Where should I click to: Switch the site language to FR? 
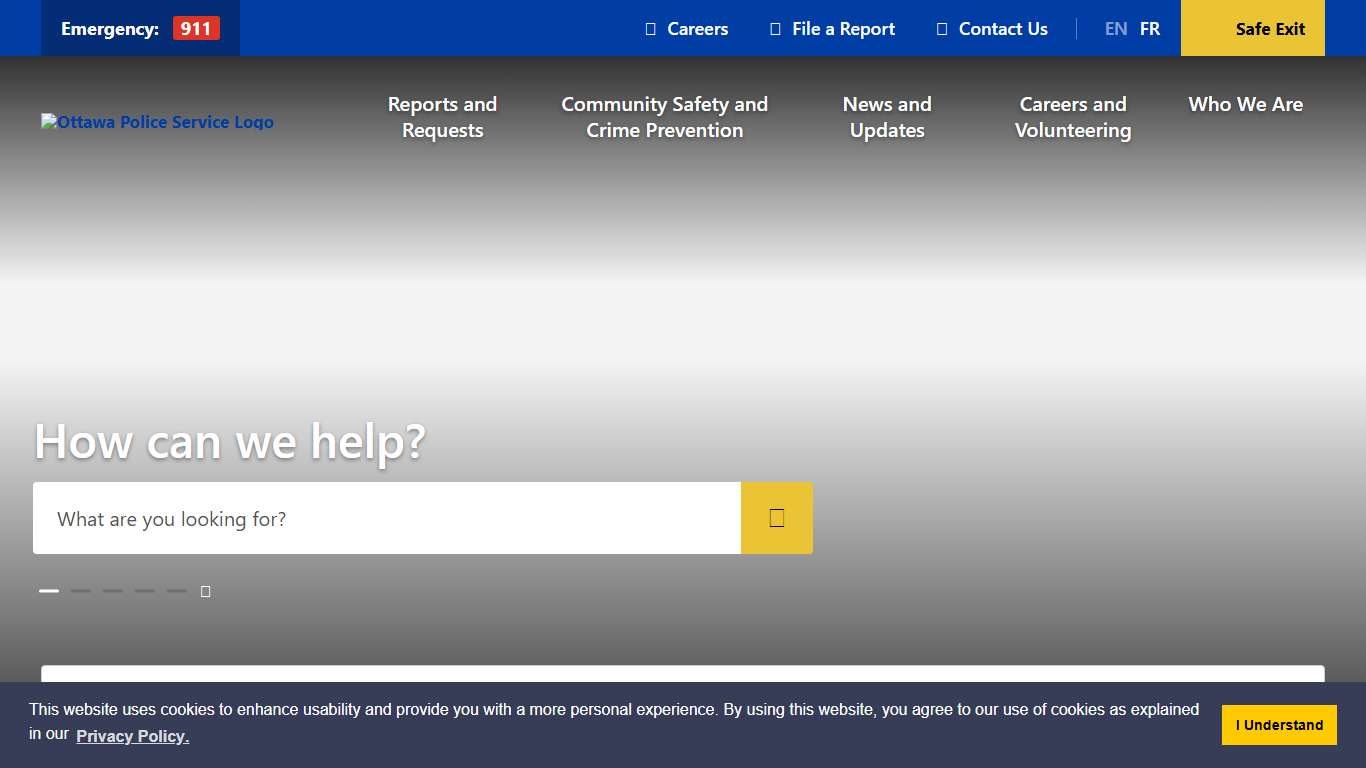coord(1150,29)
